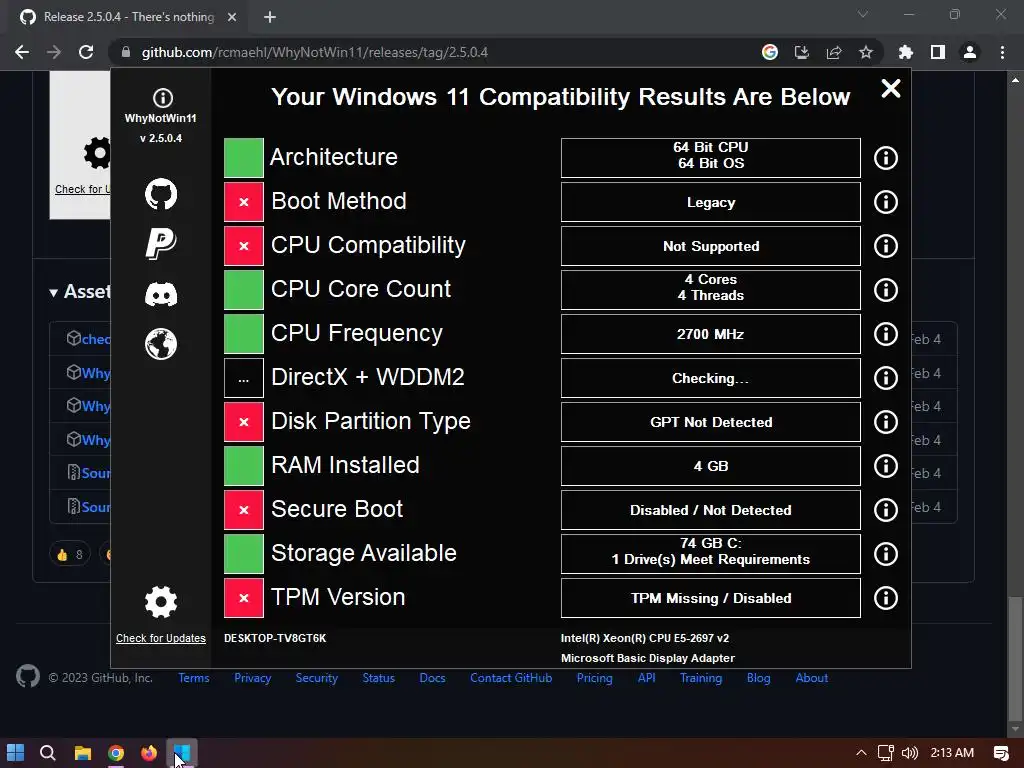The image size is (1024, 768).
Task: Click thumbs up reaction button
Action: click(70, 554)
